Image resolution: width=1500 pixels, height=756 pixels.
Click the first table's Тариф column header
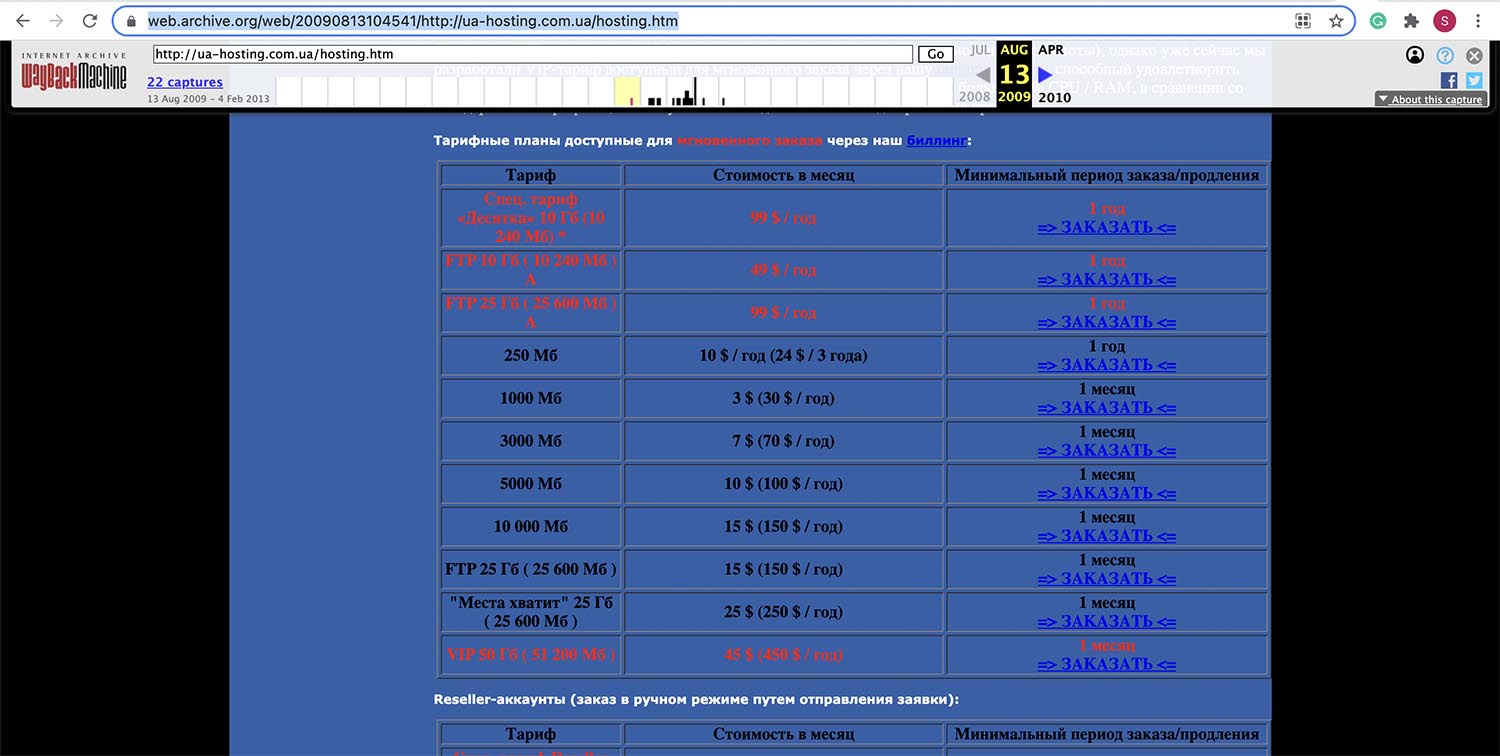click(531, 176)
